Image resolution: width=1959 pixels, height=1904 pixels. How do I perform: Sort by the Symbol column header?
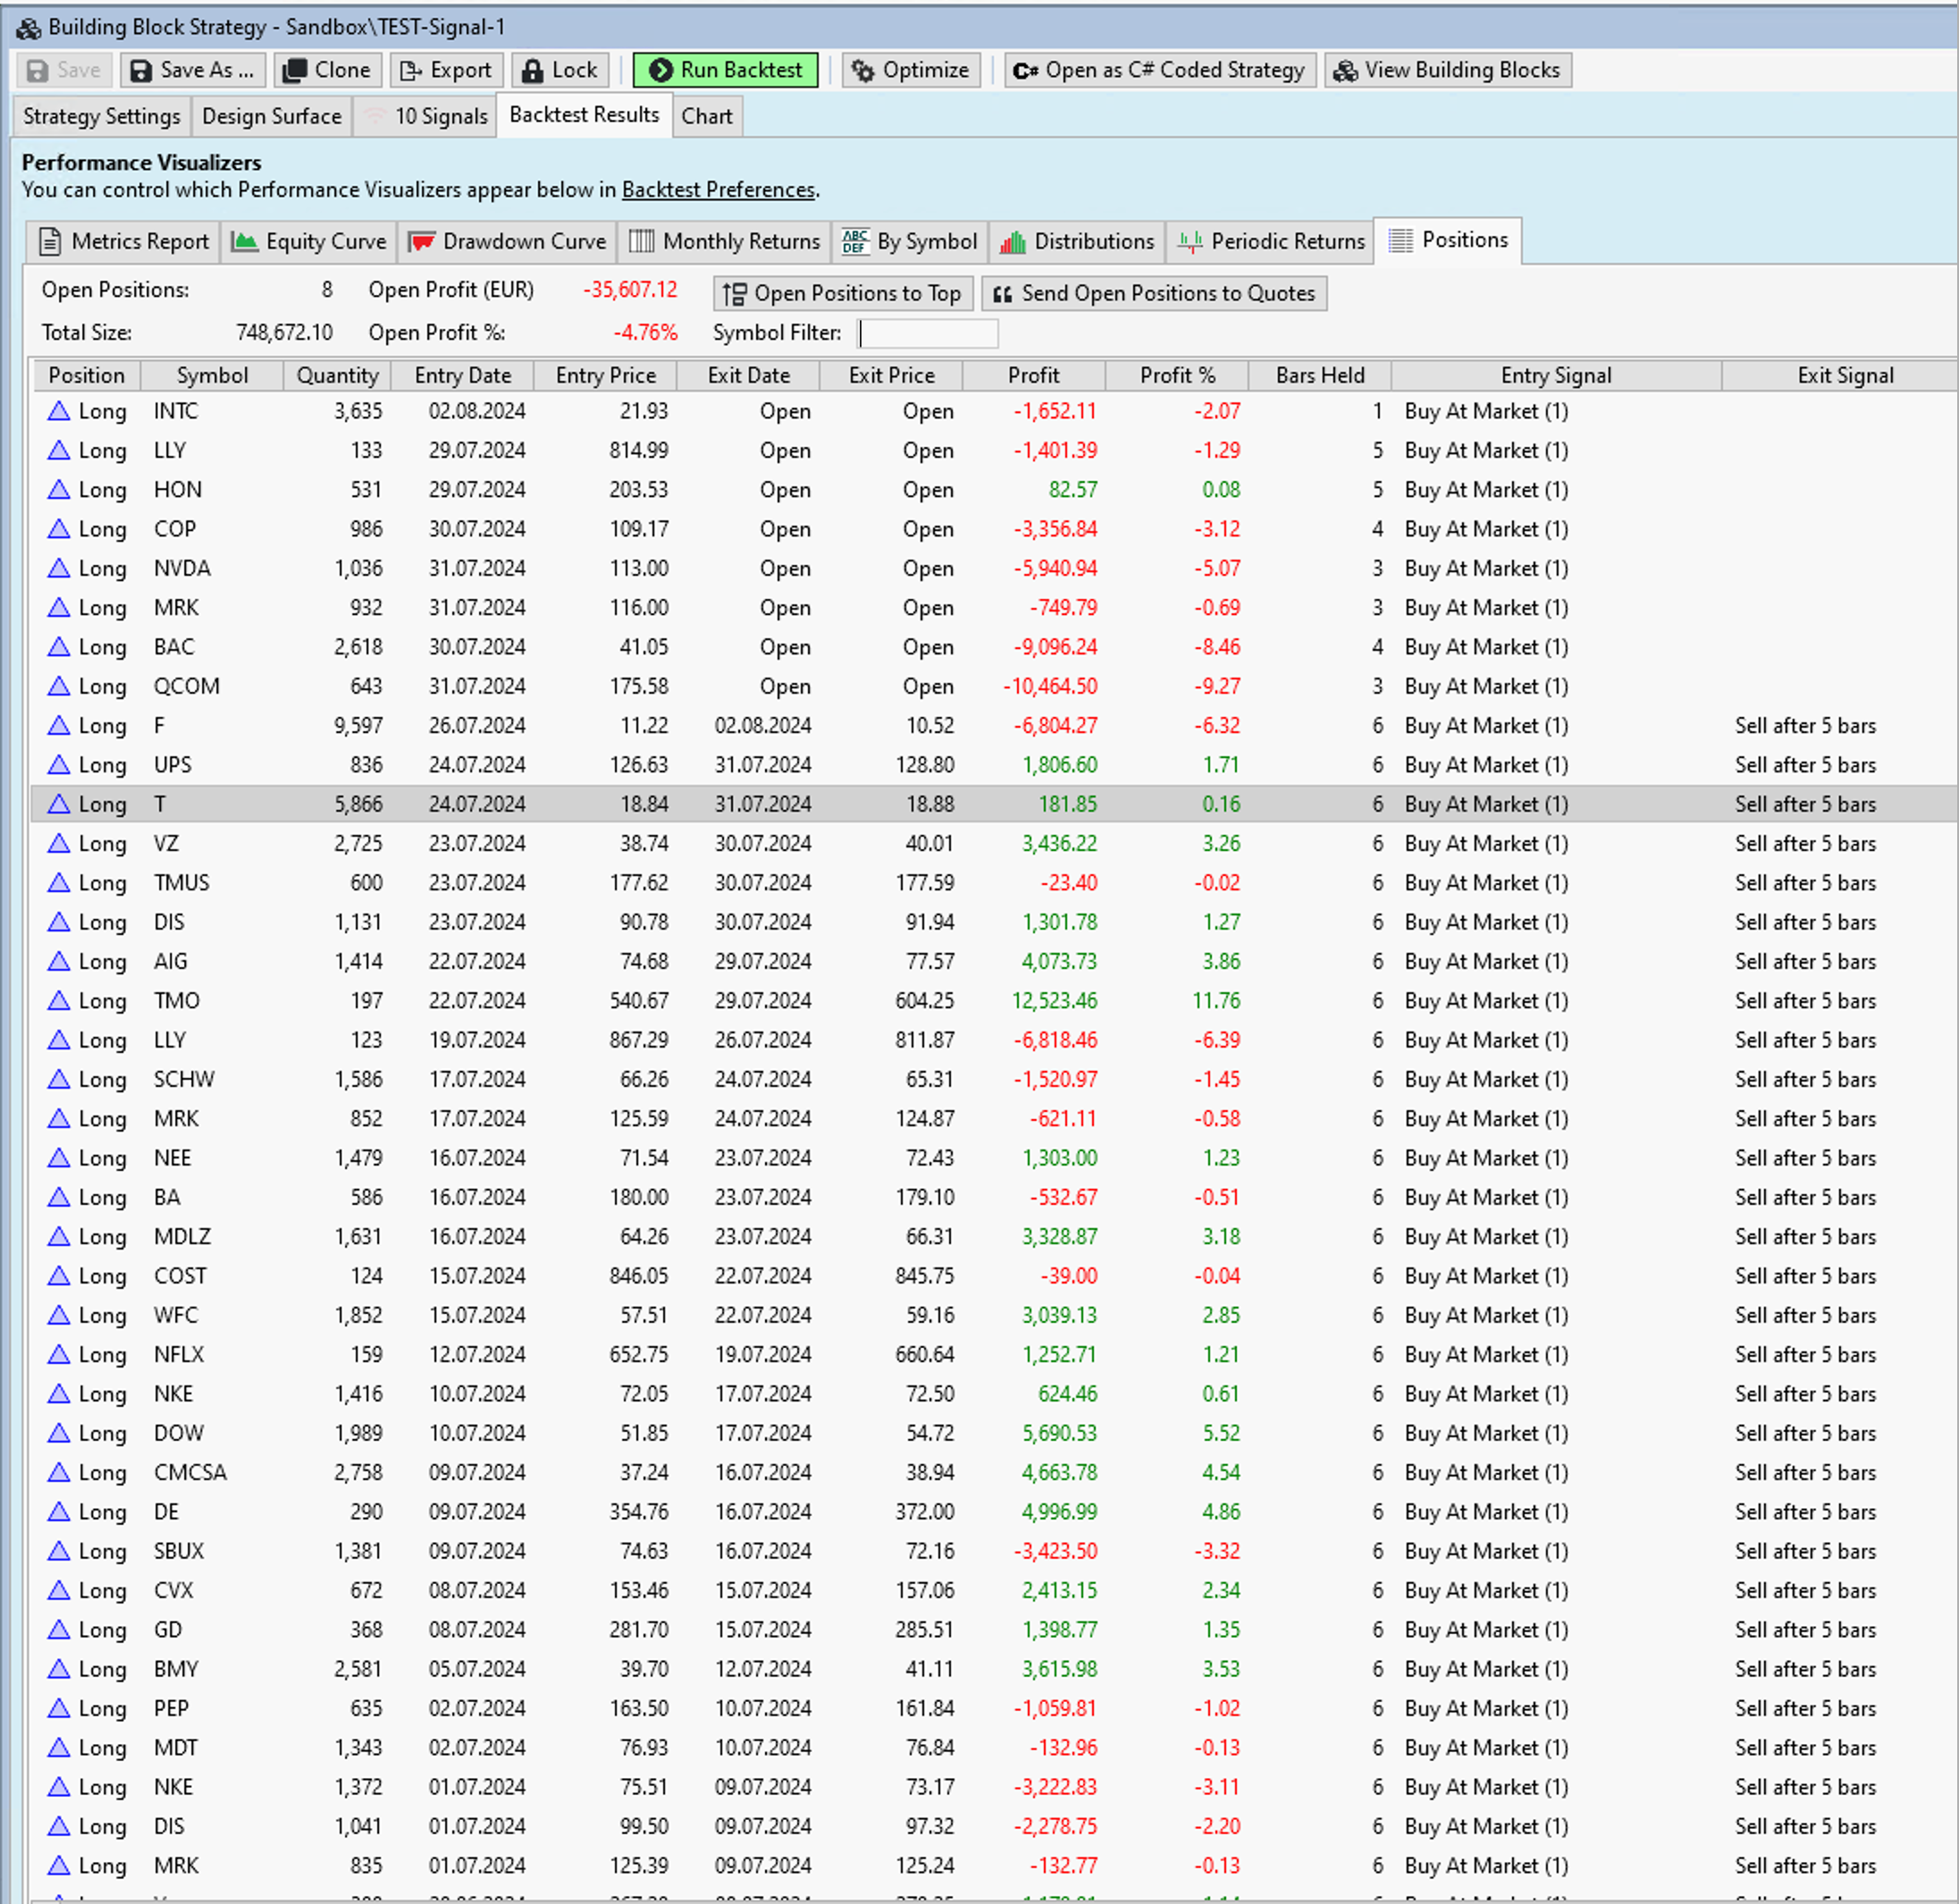tap(212, 376)
